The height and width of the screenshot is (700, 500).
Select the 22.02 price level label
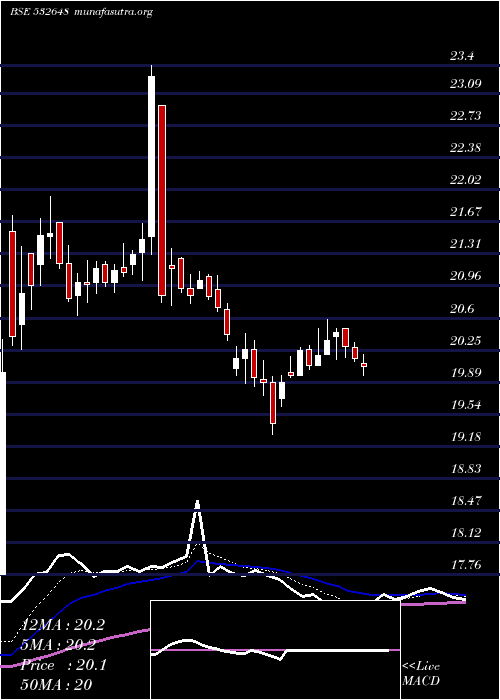pos(466,179)
